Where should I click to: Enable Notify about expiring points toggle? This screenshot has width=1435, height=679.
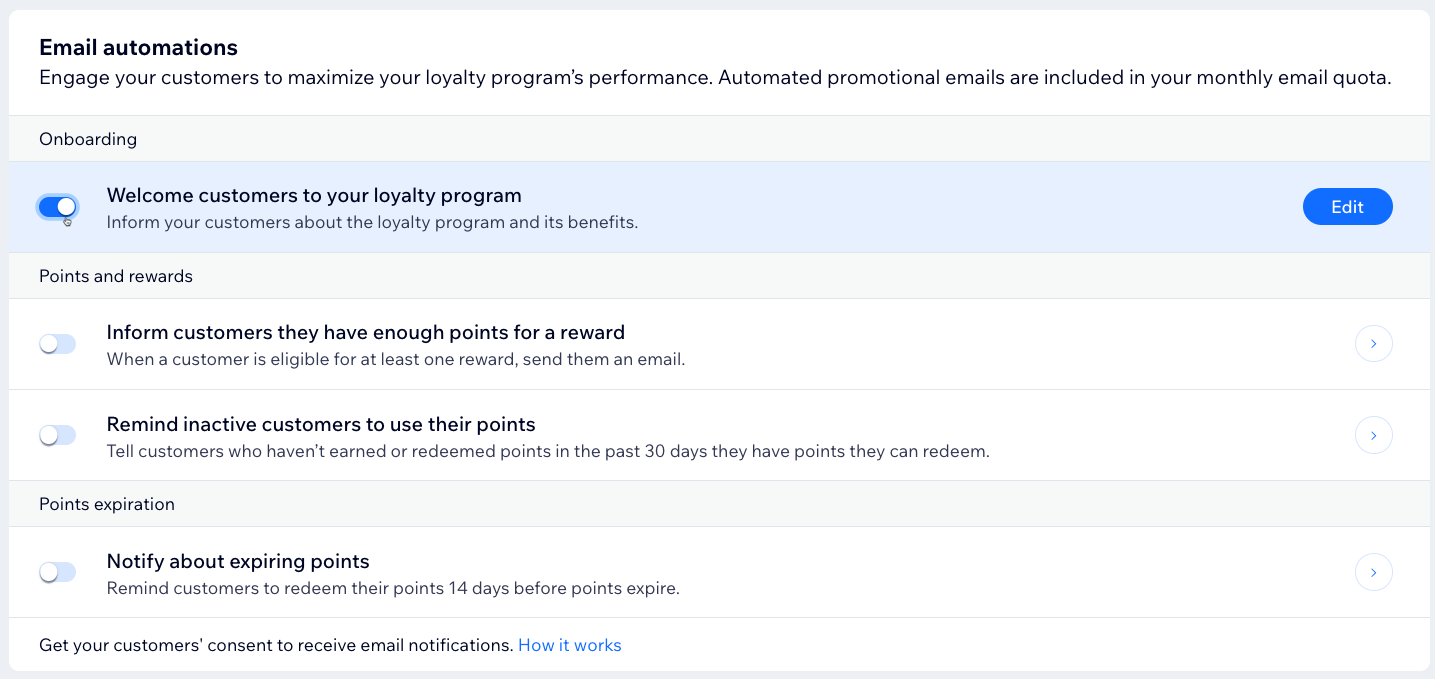click(x=58, y=572)
